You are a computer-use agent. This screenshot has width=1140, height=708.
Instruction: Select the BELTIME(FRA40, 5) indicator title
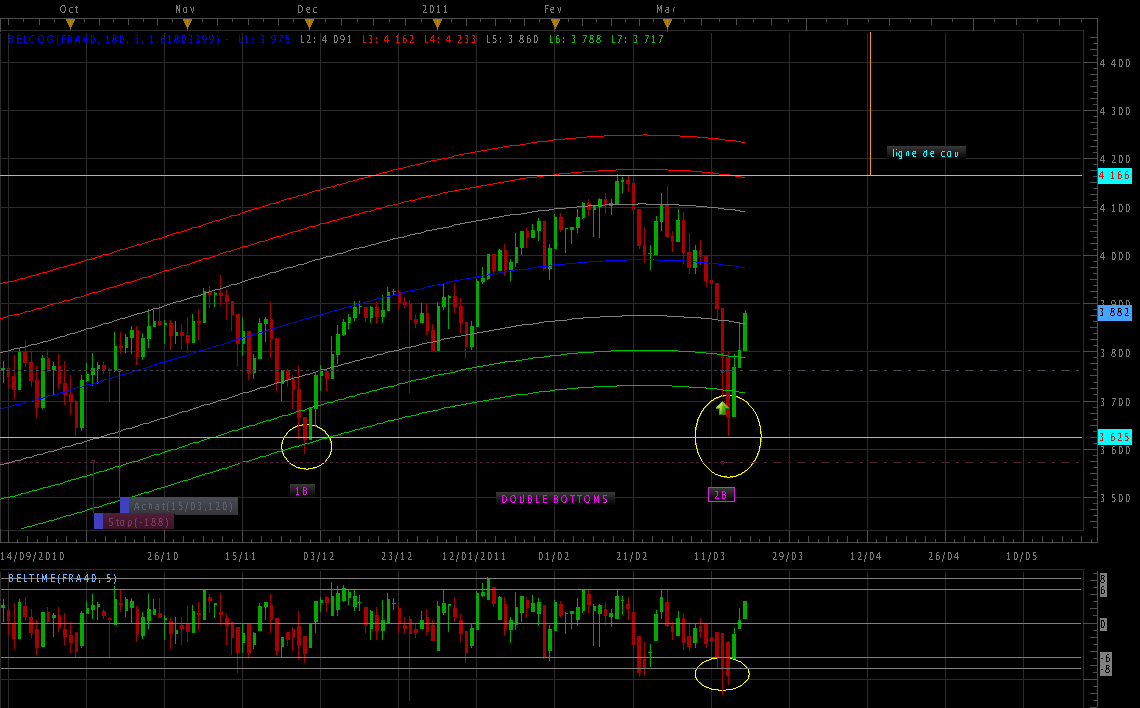coord(62,578)
